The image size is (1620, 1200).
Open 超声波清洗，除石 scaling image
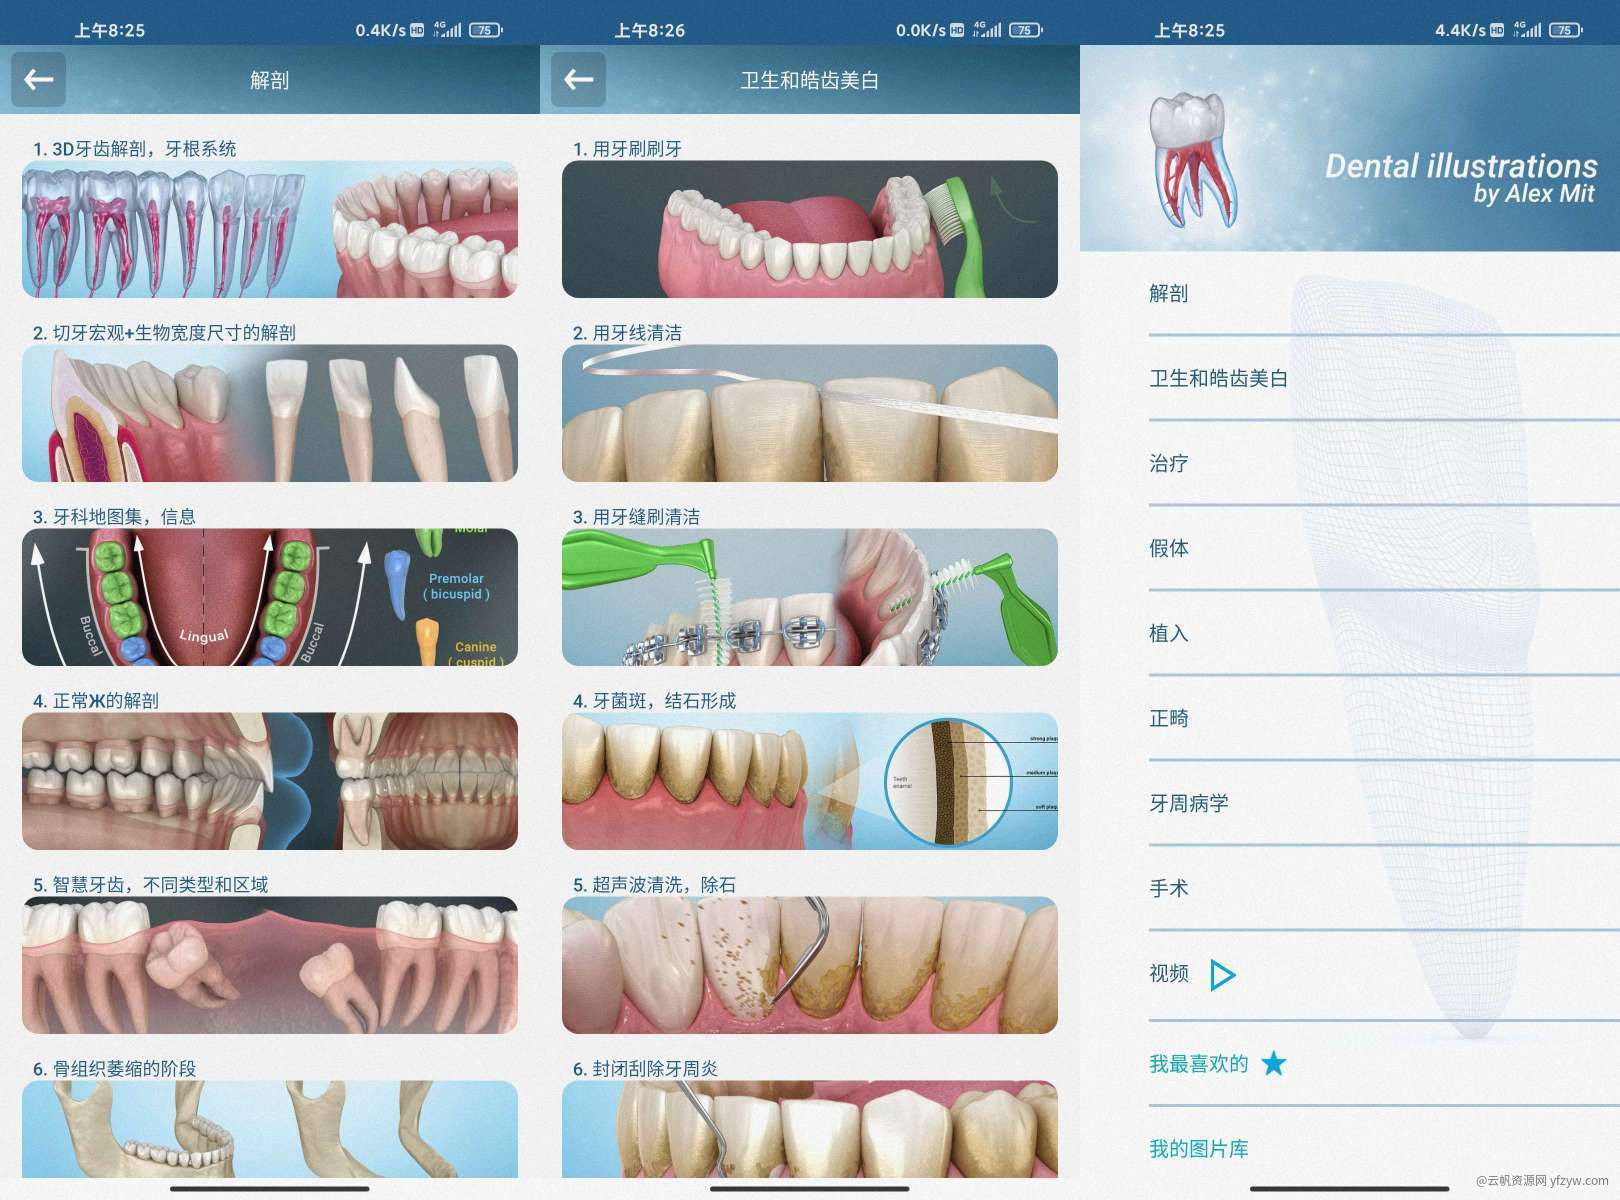pos(810,965)
